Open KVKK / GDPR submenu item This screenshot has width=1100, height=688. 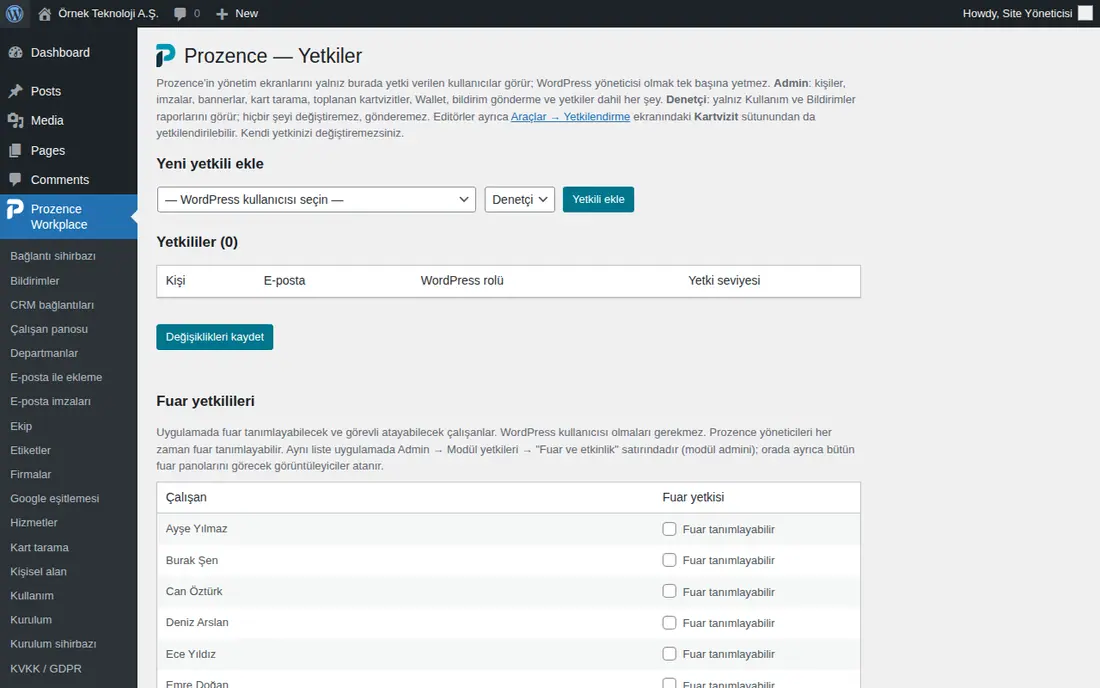46,668
